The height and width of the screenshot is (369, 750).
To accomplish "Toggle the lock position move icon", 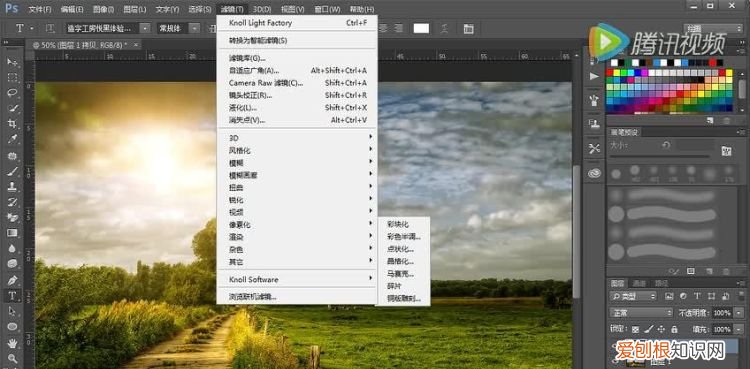I will coord(662,329).
